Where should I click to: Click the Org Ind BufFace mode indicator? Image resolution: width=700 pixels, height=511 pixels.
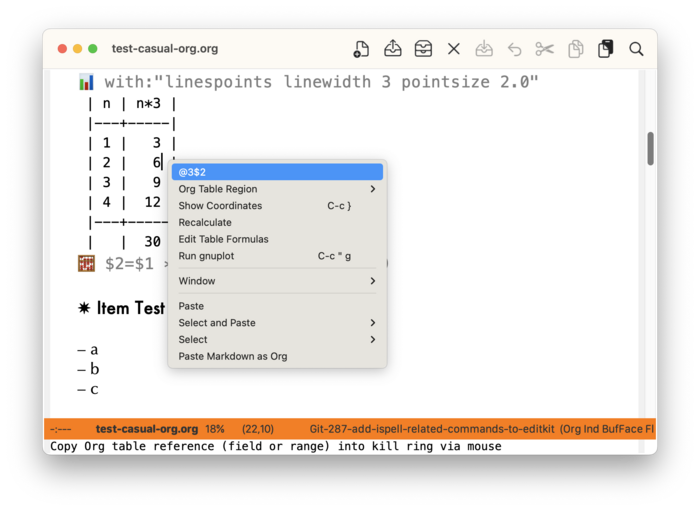click(607, 429)
